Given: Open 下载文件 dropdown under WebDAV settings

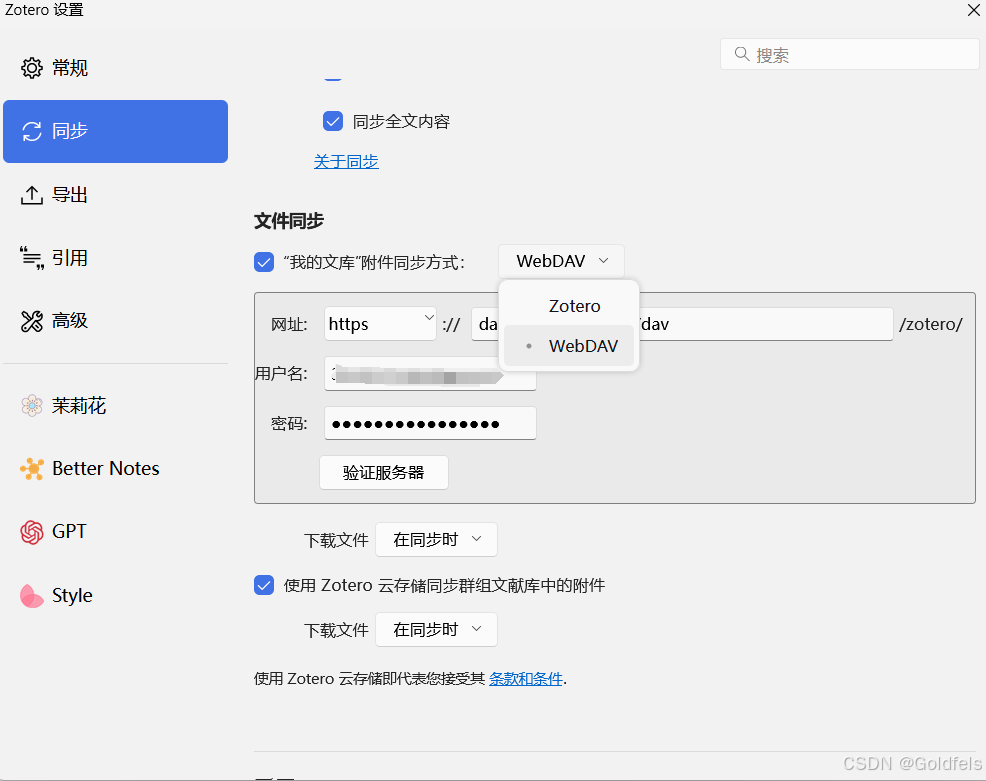Looking at the screenshot, I should pyautogui.click(x=436, y=540).
